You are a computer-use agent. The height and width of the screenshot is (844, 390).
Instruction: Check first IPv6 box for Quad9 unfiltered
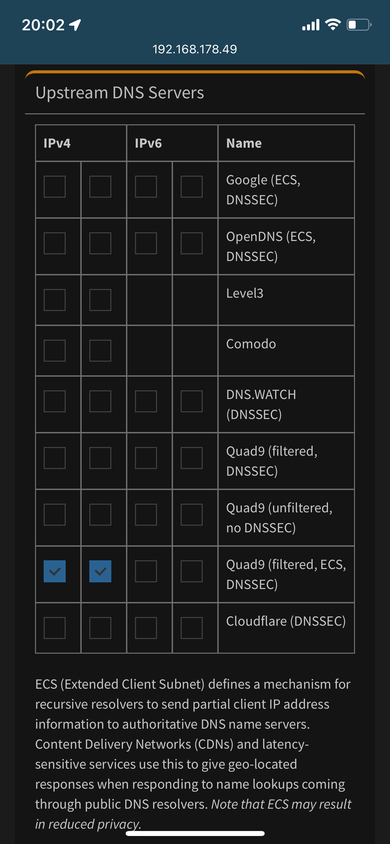(x=146, y=515)
